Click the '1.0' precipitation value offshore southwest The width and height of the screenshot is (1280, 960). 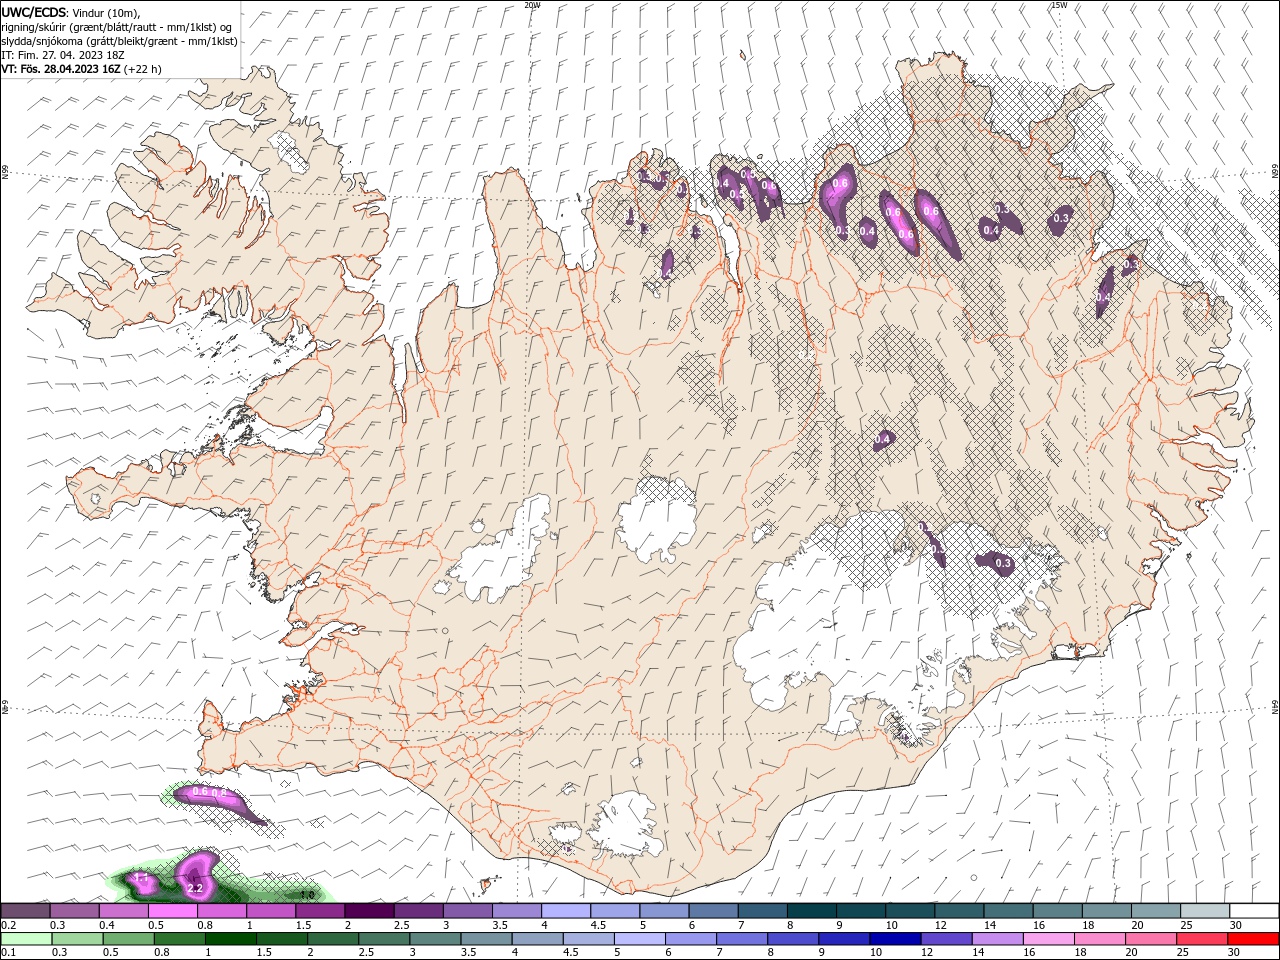308,894
